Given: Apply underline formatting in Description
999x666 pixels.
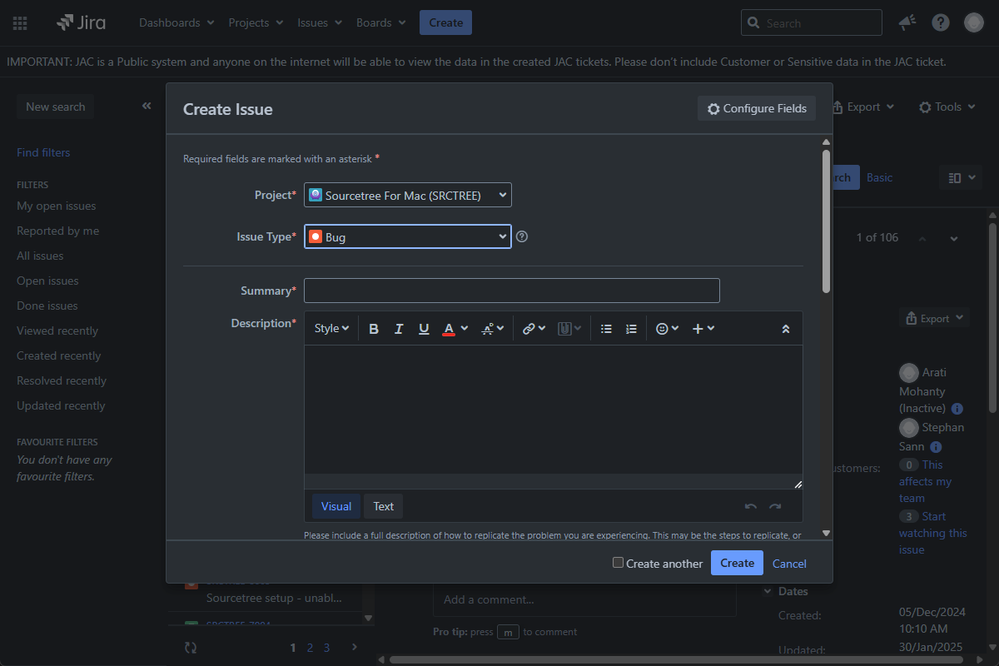Looking at the screenshot, I should (x=424, y=329).
